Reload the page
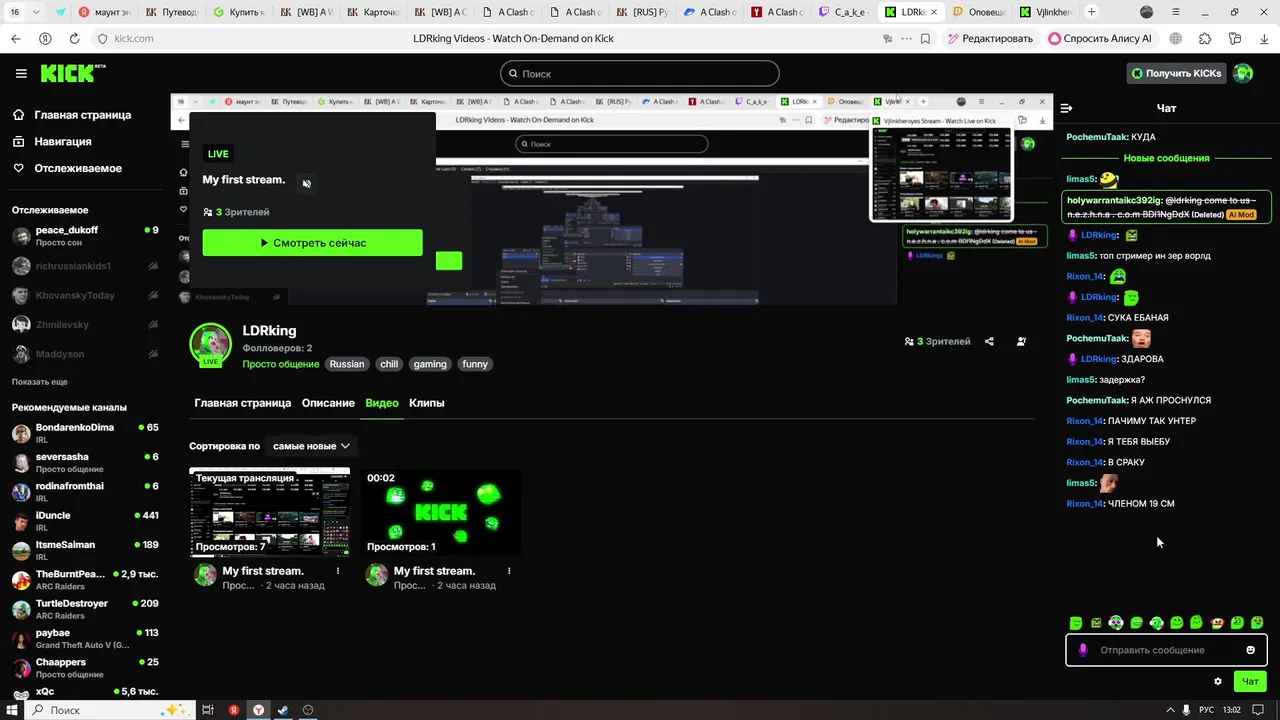This screenshot has width=1280, height=720. coord(74,38)
